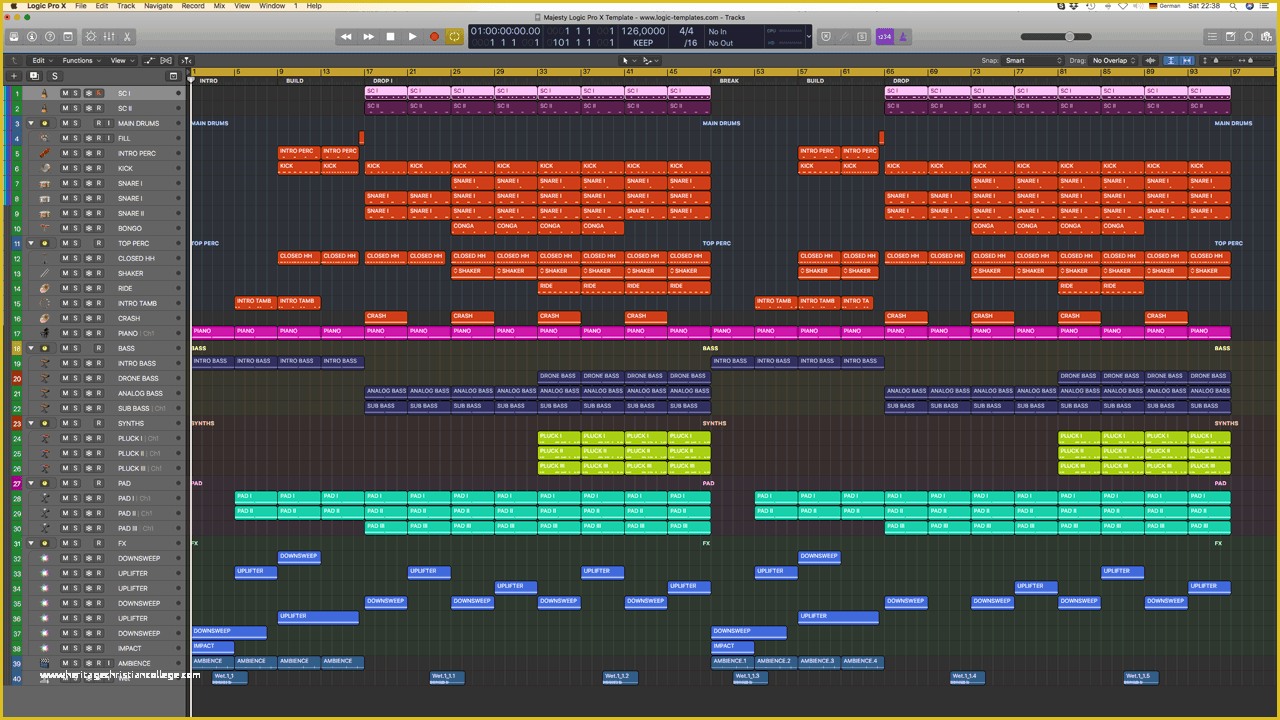The width and height of the screenshot is (1280, 720).
Task: Collapse the MAIN DRUMS track stack
Action: [x=31, y=123]
